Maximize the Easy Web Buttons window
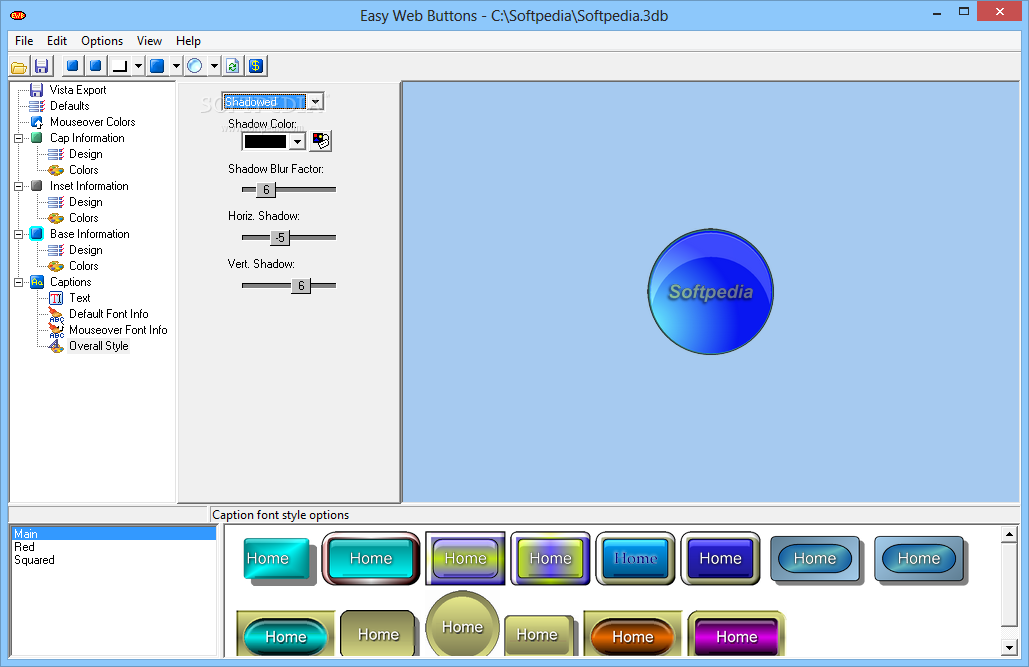This screenshot has height=667, width=1029. 963,11
